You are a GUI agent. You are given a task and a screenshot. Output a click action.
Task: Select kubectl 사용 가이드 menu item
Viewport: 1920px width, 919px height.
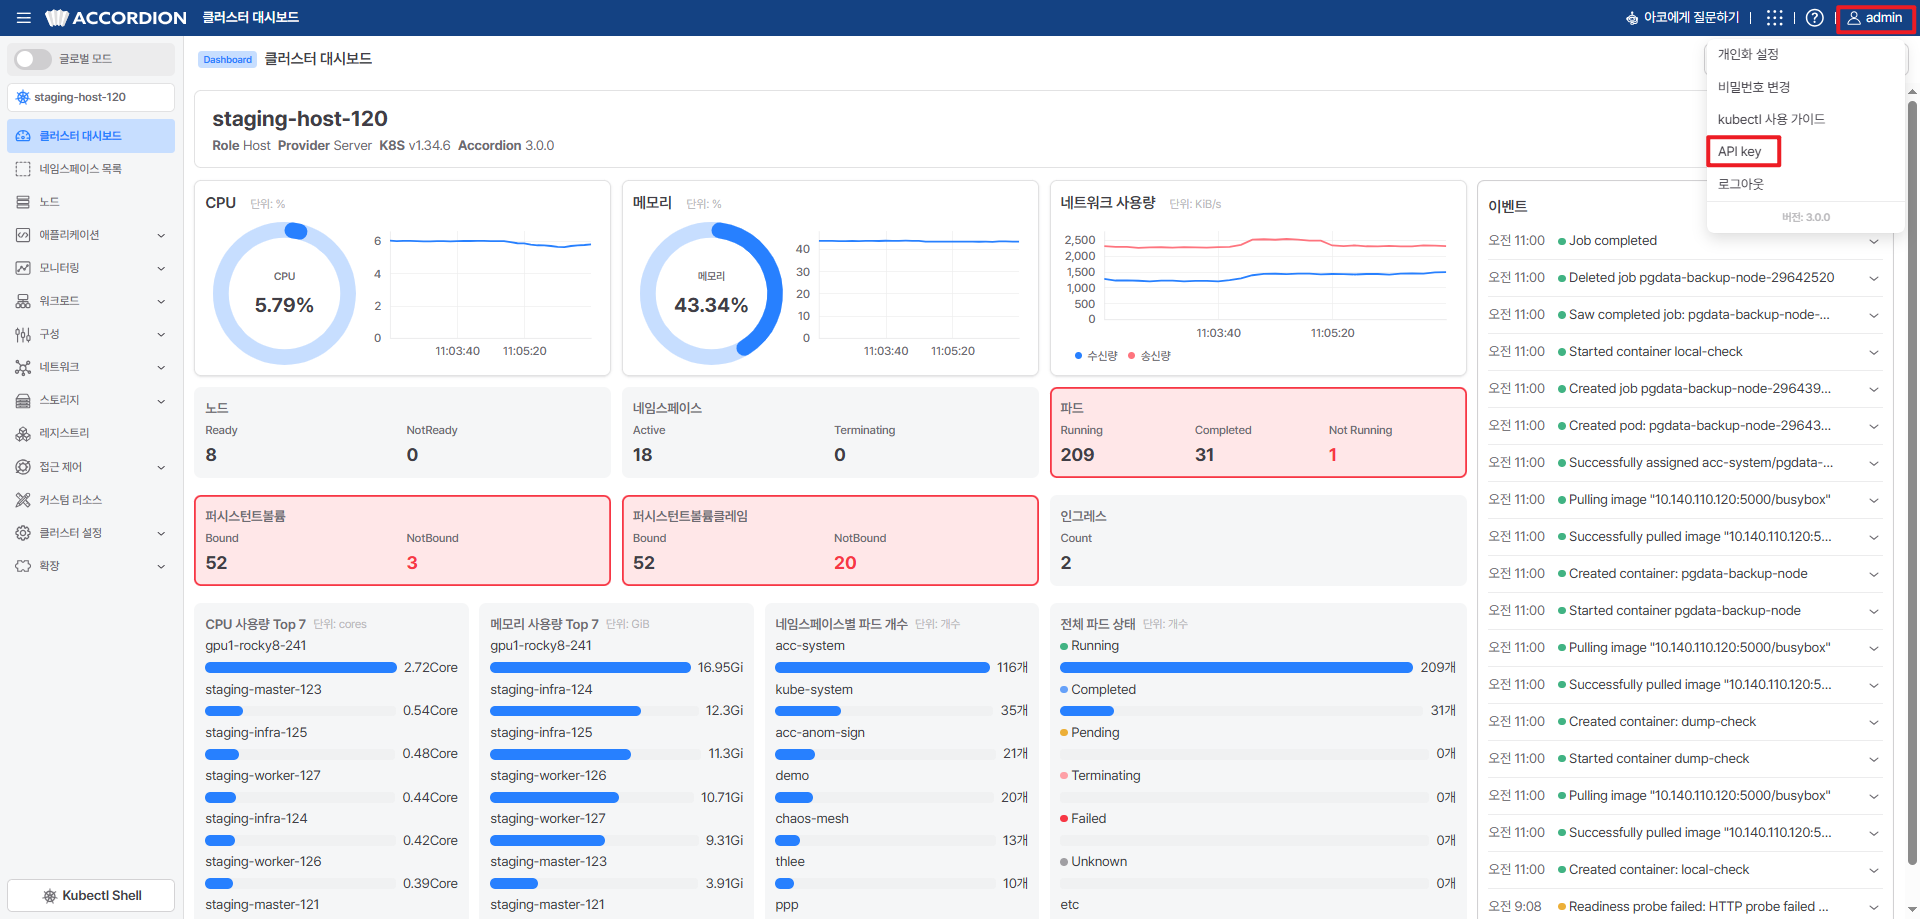(1771, 119)
